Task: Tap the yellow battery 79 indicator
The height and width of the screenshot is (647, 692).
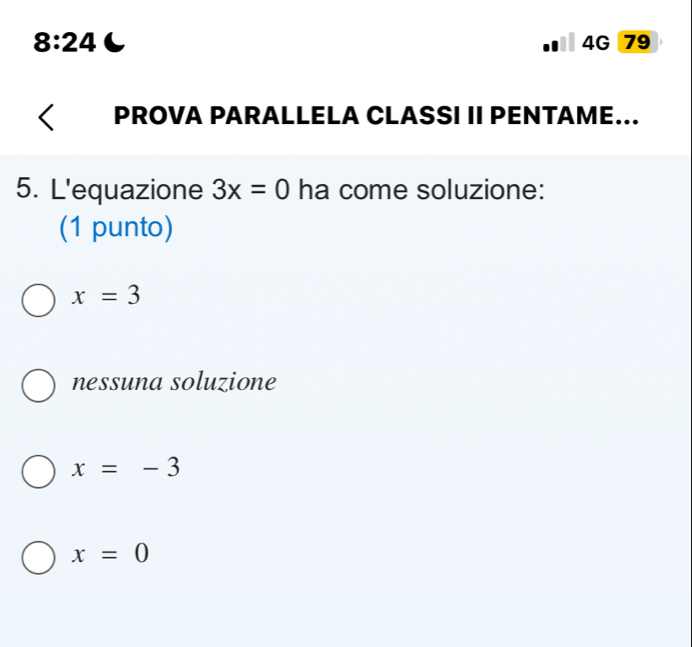Action: (638, 42)
